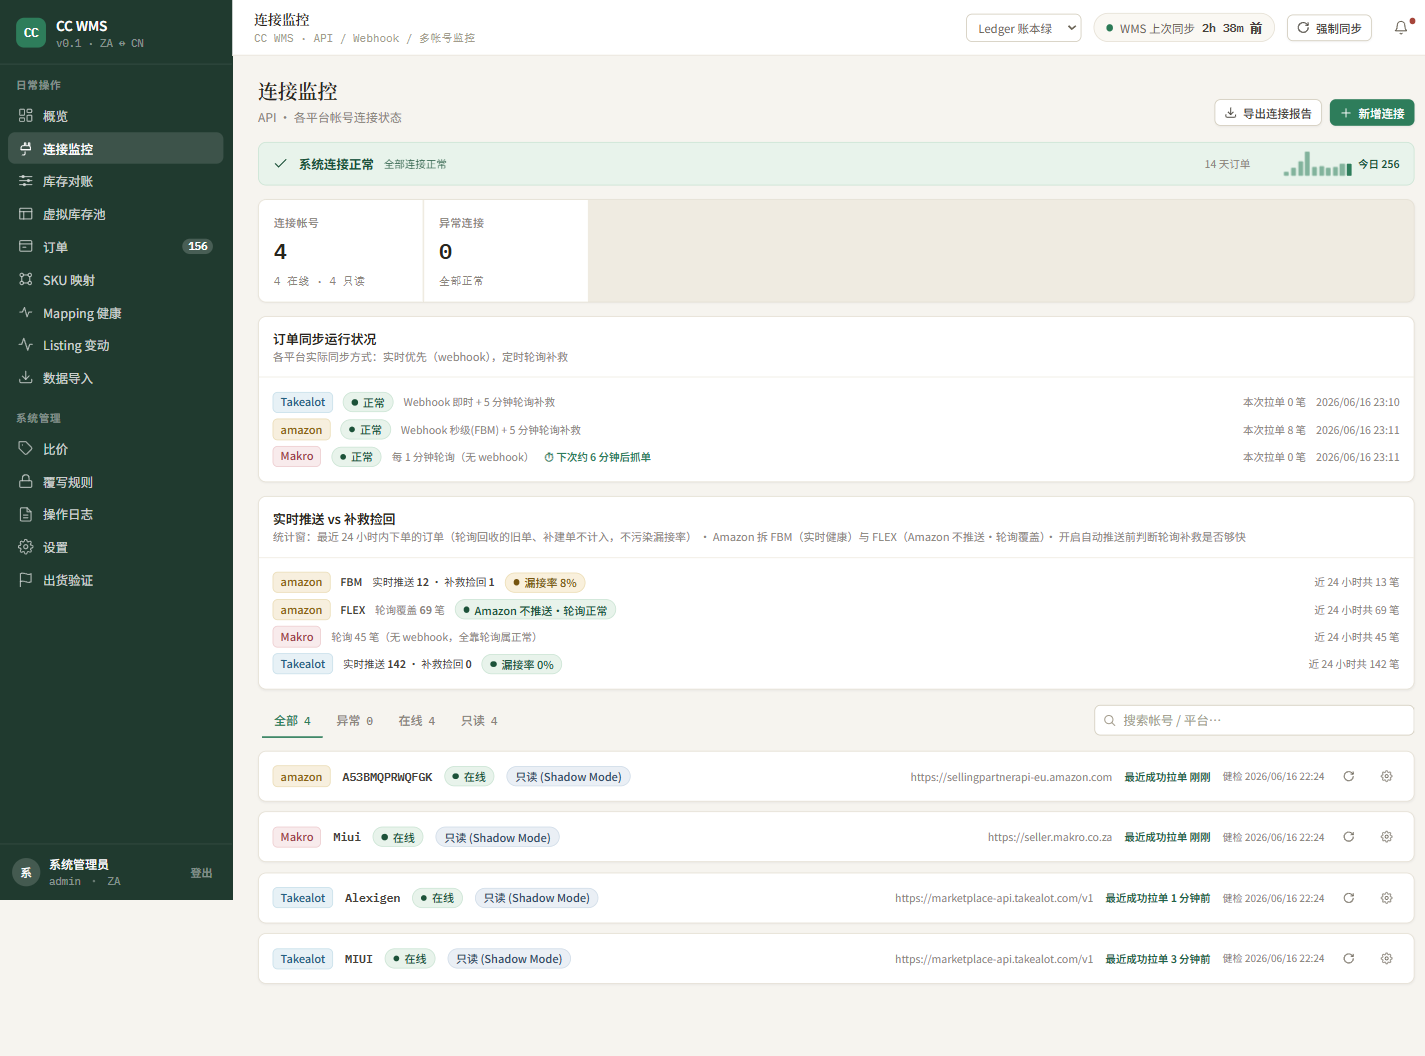Screen dimensions: 1425x1056
Task: Click the 数据导入 download icon
Action: click(26, 378)
